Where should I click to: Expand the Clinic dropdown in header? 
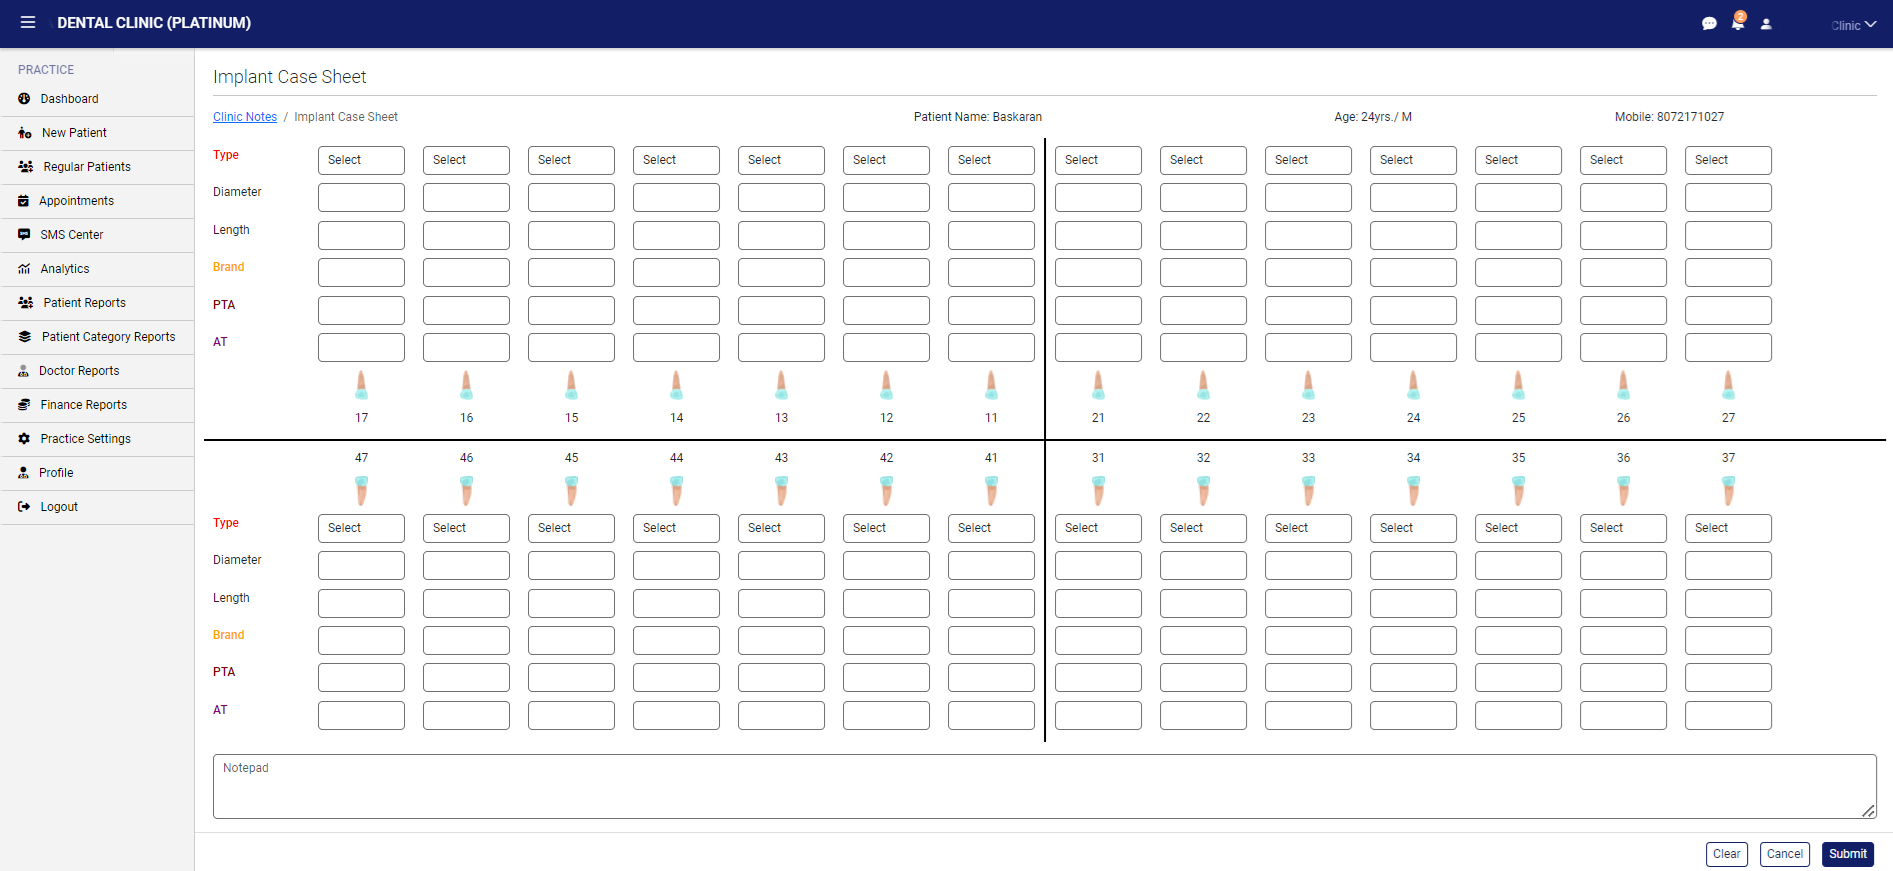1853,25
